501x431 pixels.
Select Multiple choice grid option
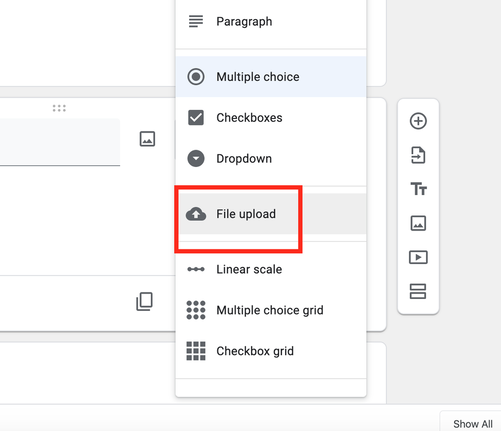(271, 310)
